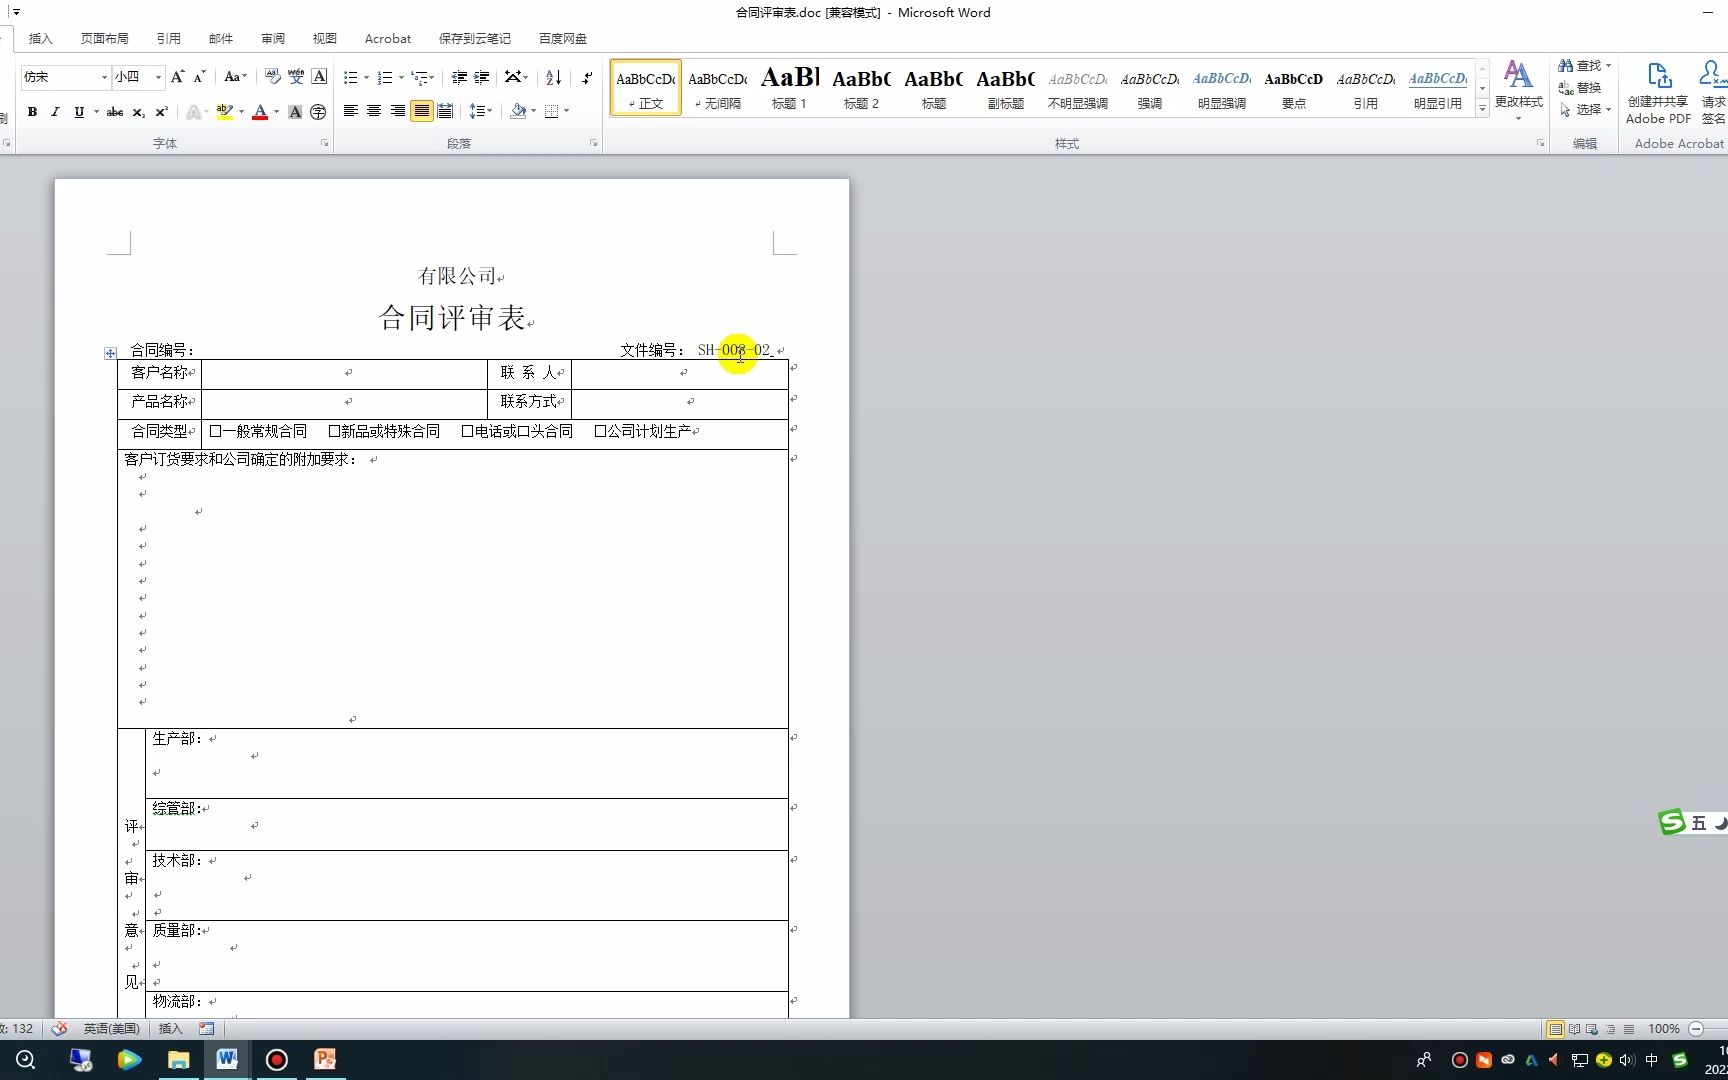Insert enclosed character (字 in circle)
Image resolution: width=1728 pixels, height=1080 pixels.
coord(318,112)
